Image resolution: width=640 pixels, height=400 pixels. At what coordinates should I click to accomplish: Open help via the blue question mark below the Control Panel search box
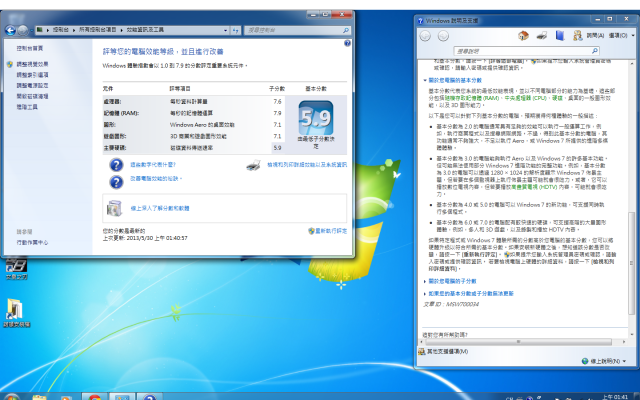[347, 43]
